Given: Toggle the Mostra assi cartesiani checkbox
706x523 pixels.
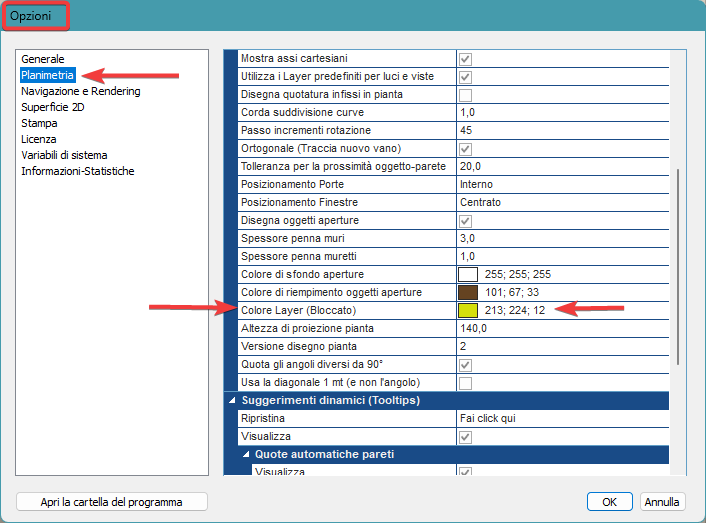Looking at the screenshot, I should coord(465,59).
